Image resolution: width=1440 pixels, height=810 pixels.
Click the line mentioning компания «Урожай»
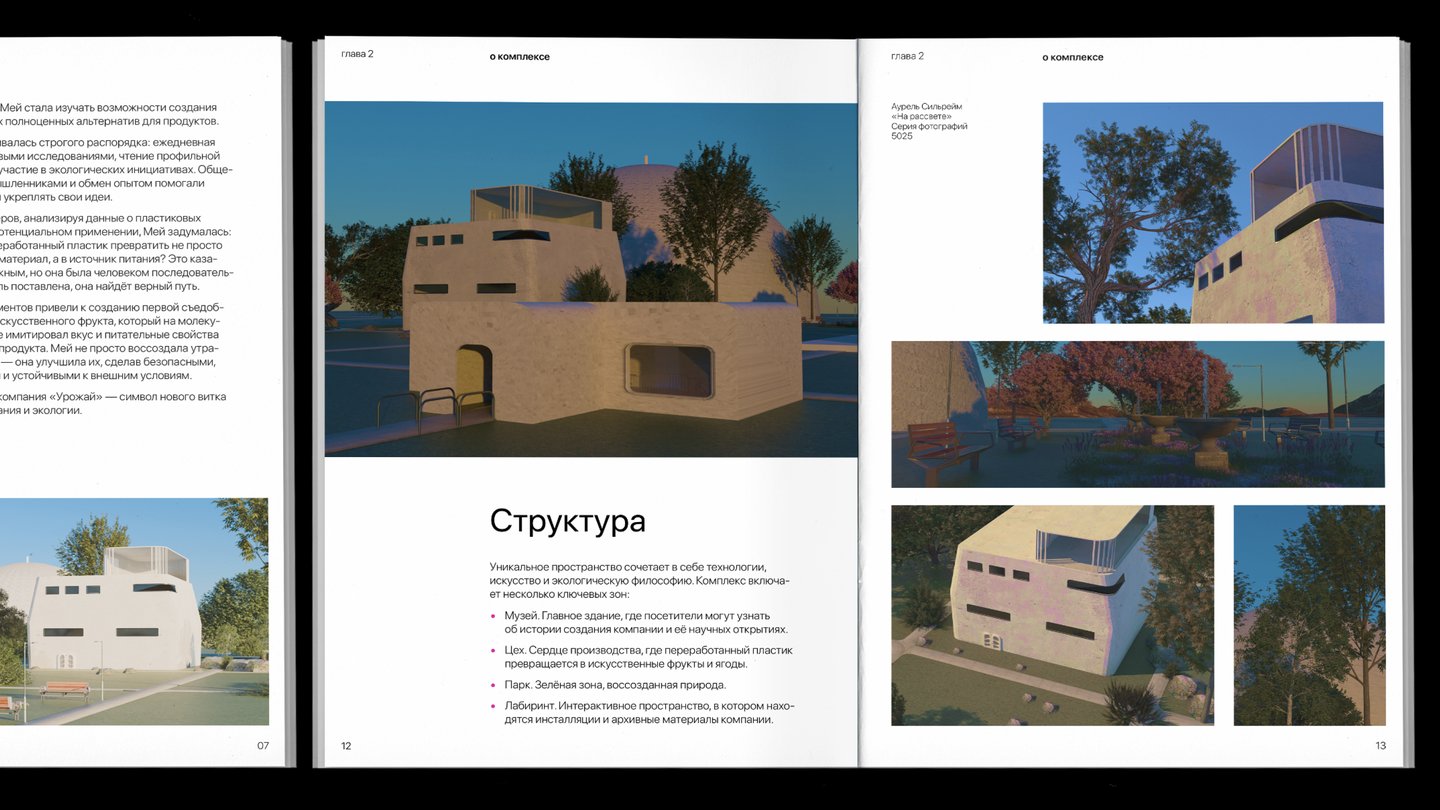pyautogui.click(x=113, y=397)
